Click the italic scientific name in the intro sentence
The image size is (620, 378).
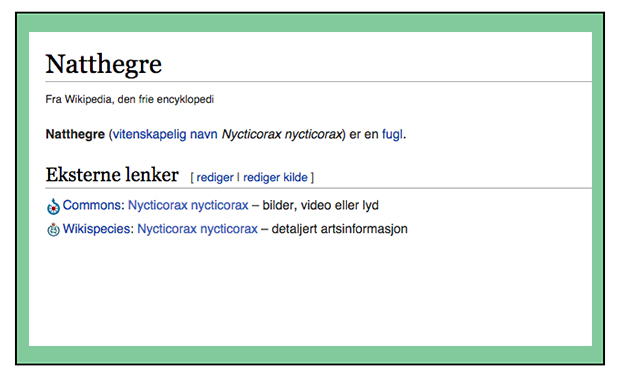click(x=282, y=134)
